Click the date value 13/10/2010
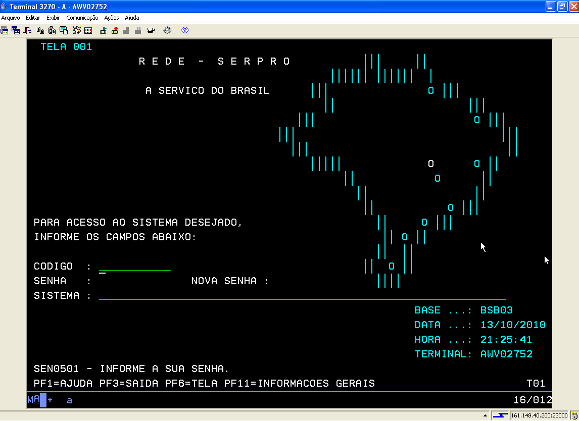 coord(513,325)
